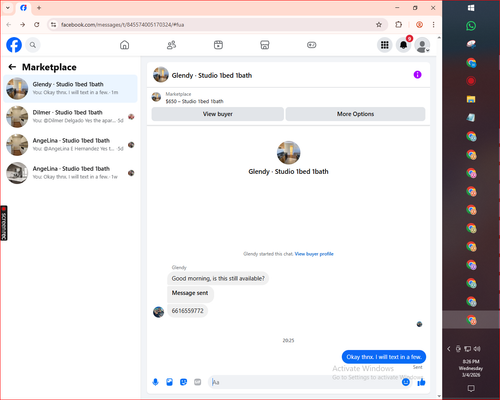Image resolution: width=500 pixels, height=400 pixels.
Task: Click the 'Good morning, is this still available?' message
Action: pyautogui.click(x=218, y=278)
